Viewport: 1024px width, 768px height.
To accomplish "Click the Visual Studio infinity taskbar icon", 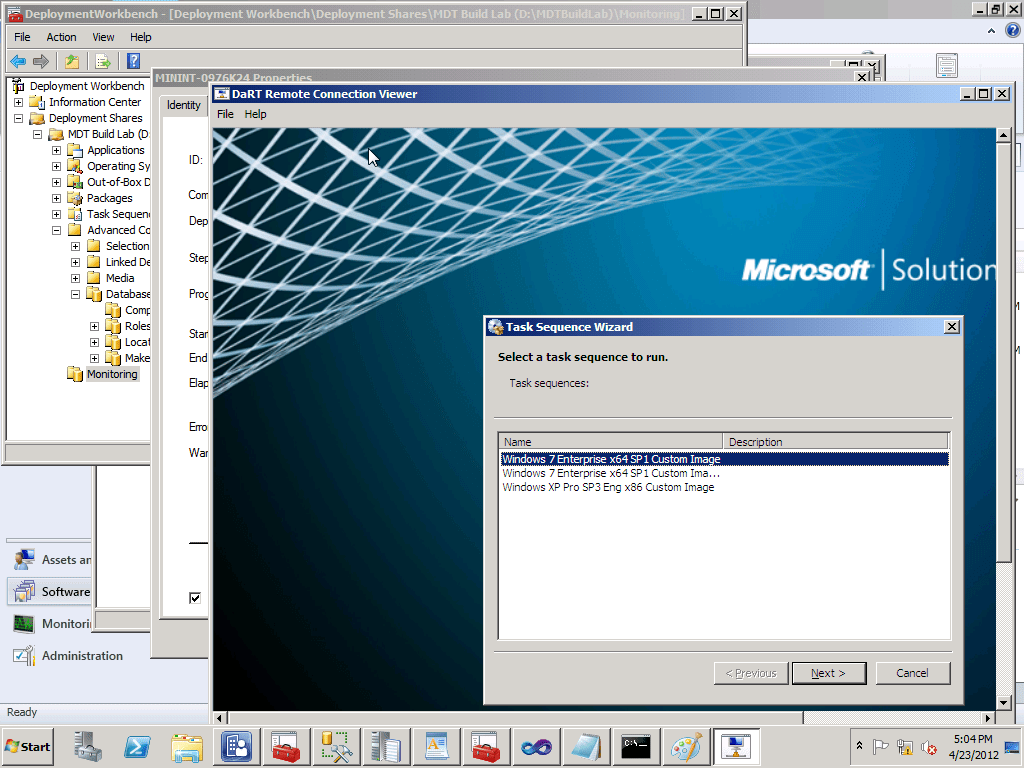I will pyautogui.click(x=536, y=746).
